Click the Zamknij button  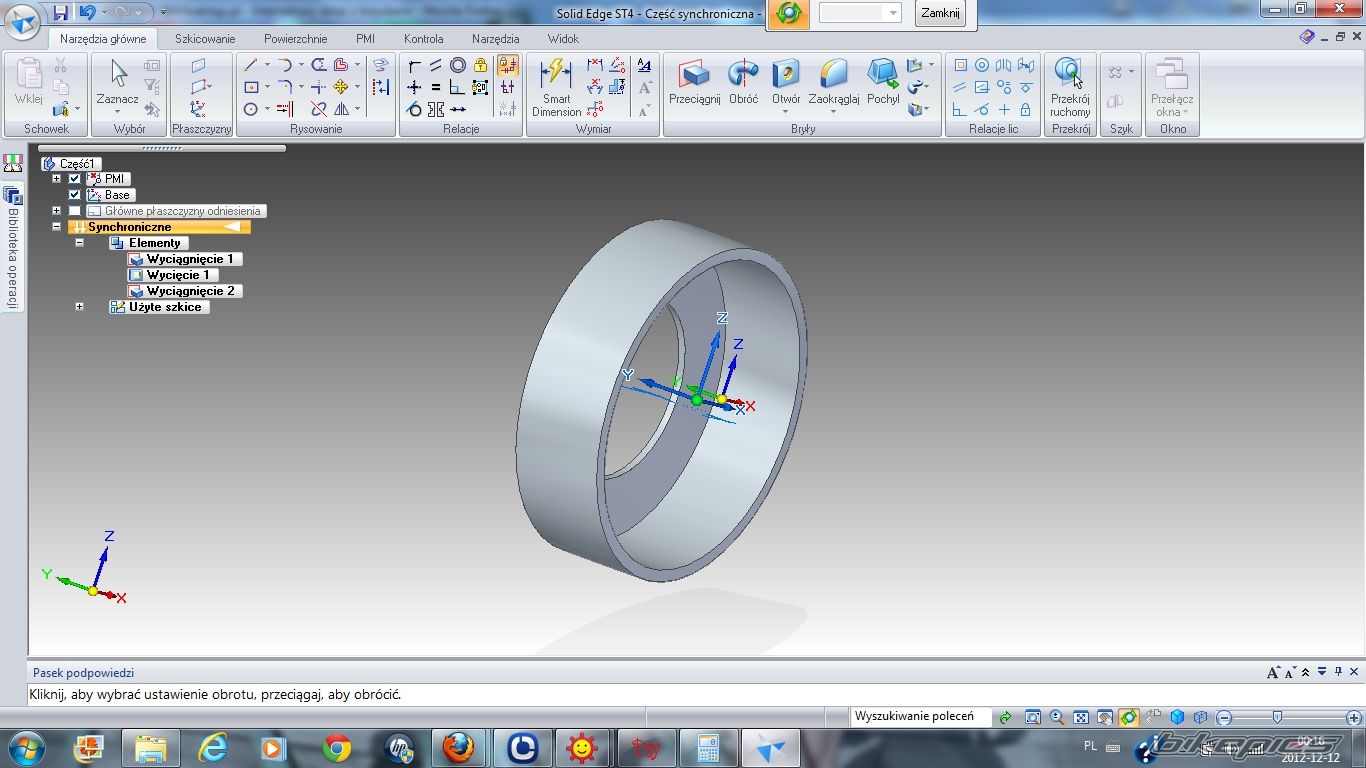tap(941, 13)
